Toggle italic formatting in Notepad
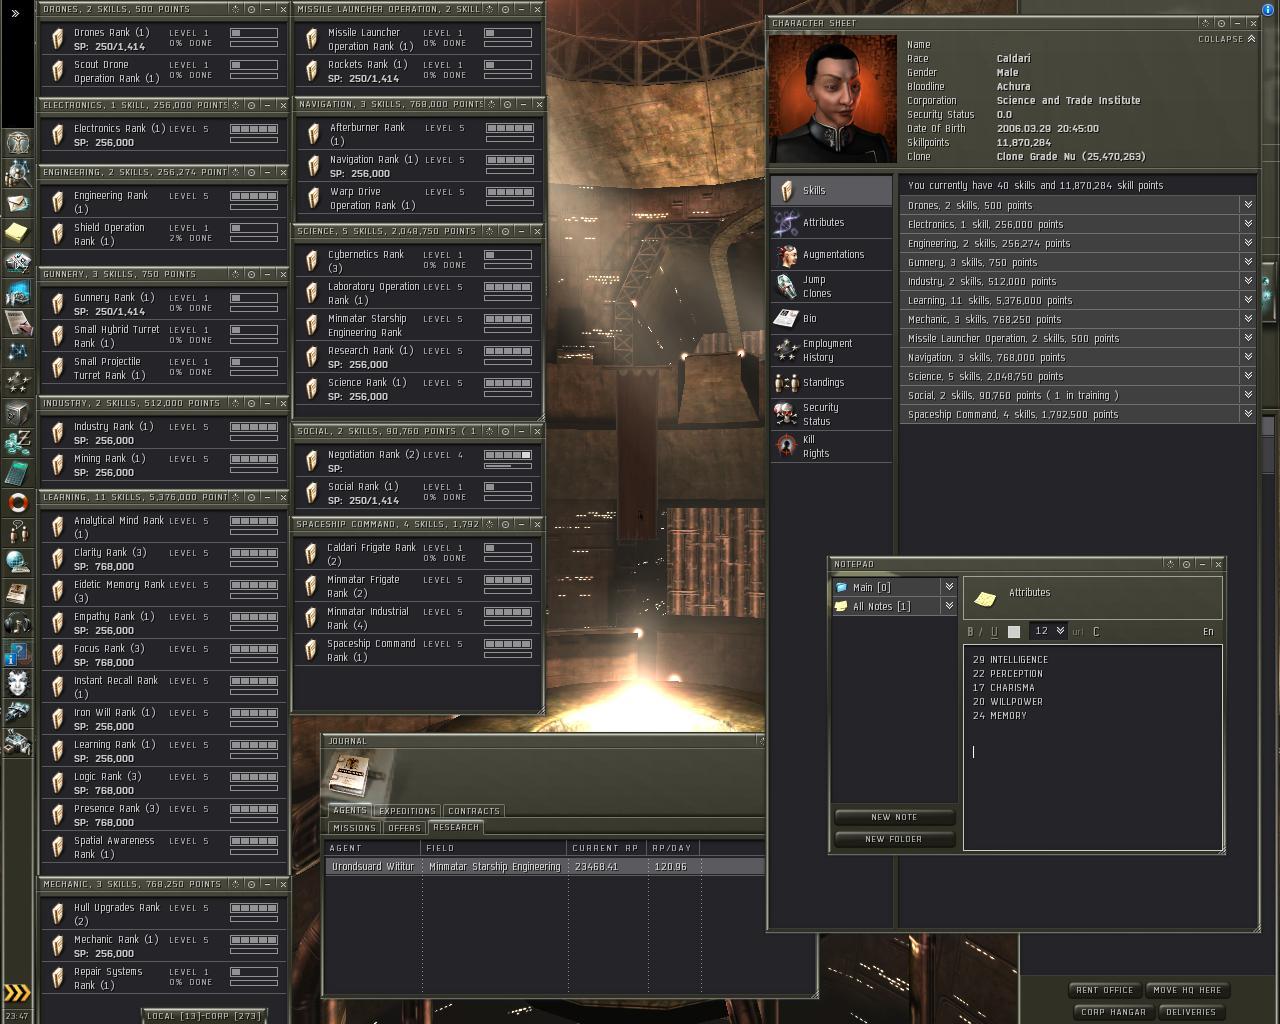The image size is (1280, 1024). [x=981, y=632]
